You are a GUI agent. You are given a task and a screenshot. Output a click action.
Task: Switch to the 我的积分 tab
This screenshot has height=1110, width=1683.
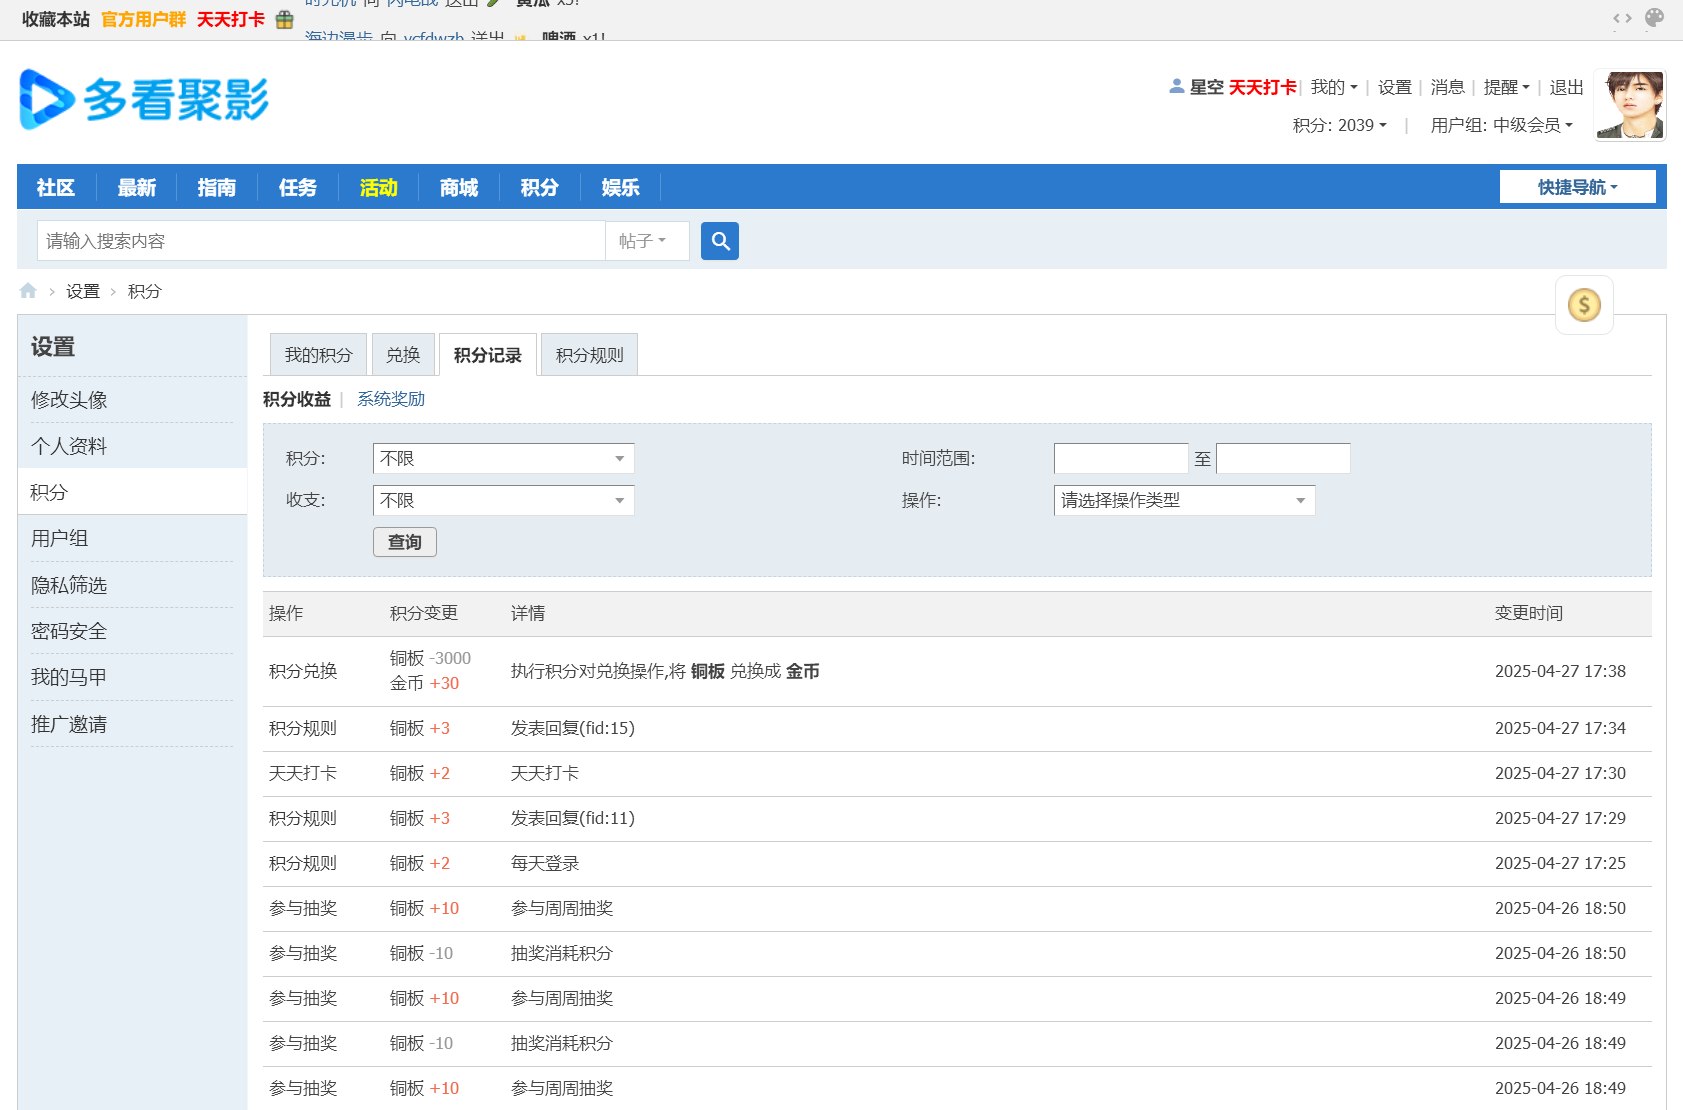(x=318, y=355)
